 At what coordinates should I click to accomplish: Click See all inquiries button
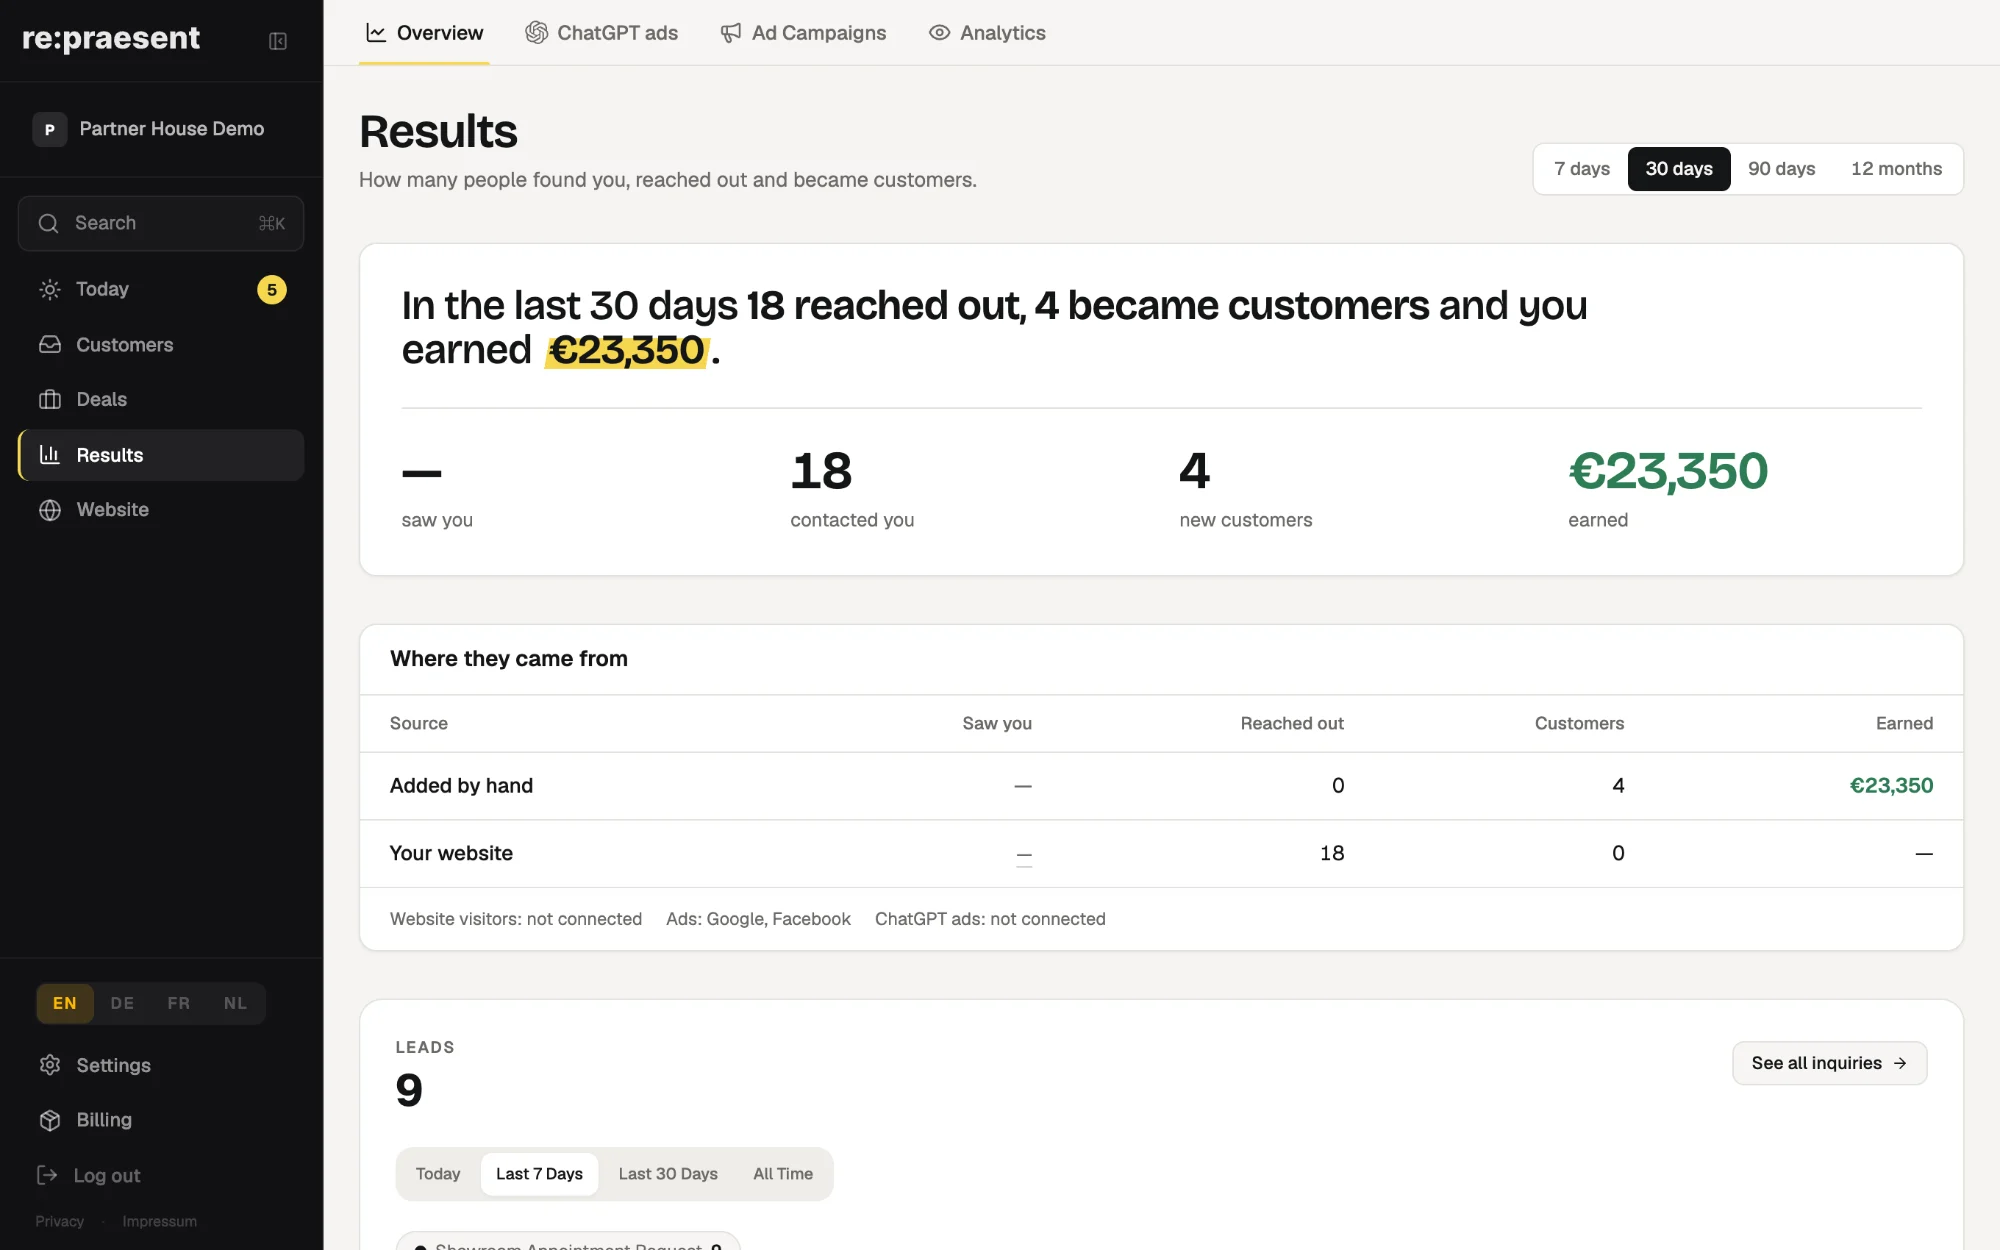(1829, 1063)
